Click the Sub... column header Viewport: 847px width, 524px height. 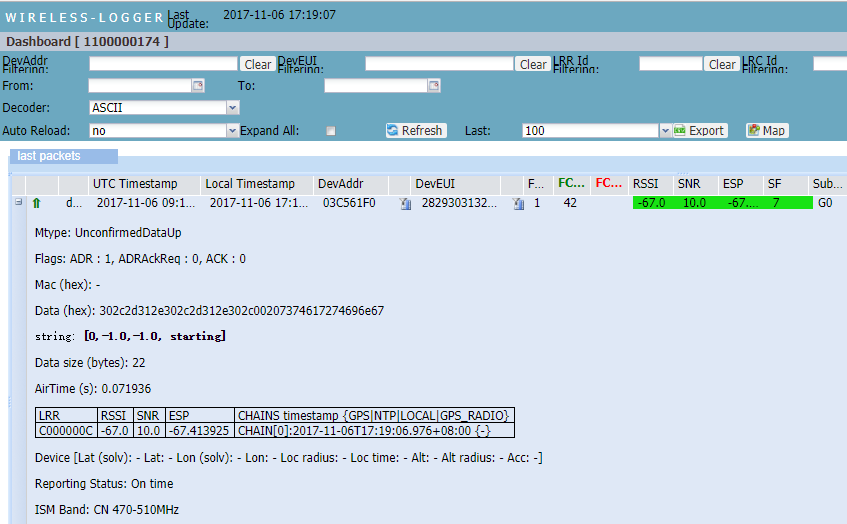click(x=828, y=184)
